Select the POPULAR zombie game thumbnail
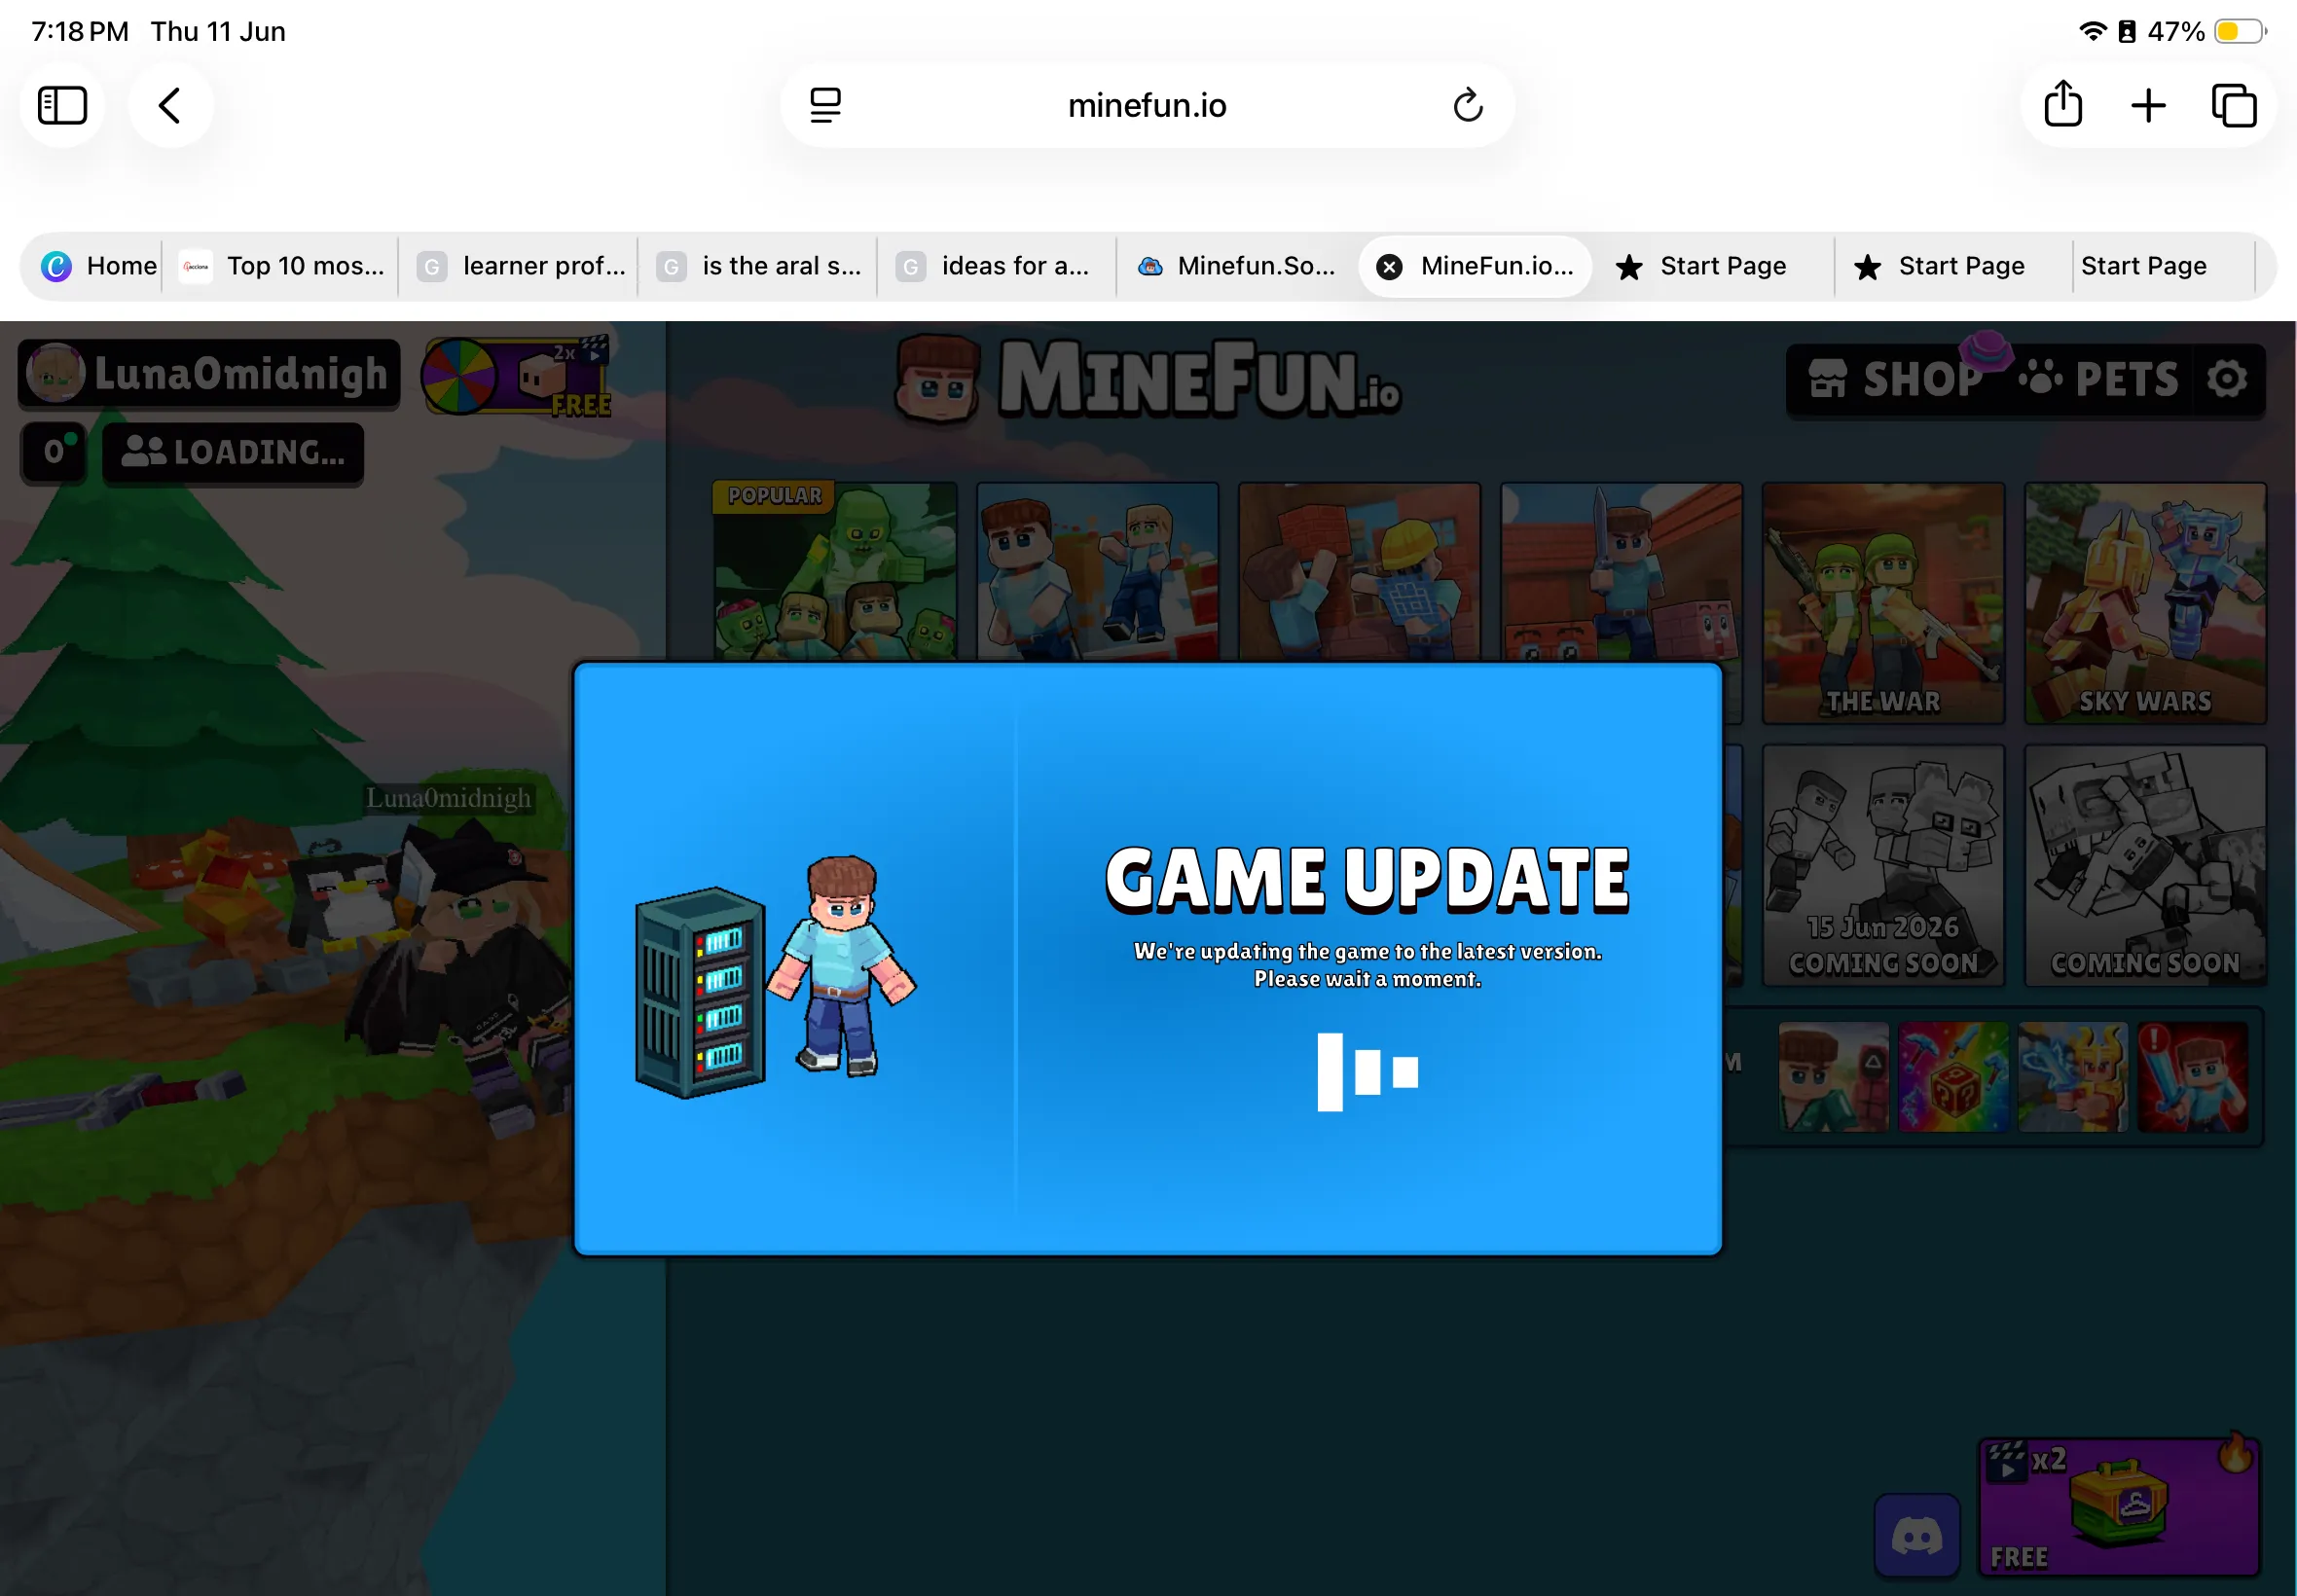The height and width of the screenshot is (1596, 2297). 835,571
